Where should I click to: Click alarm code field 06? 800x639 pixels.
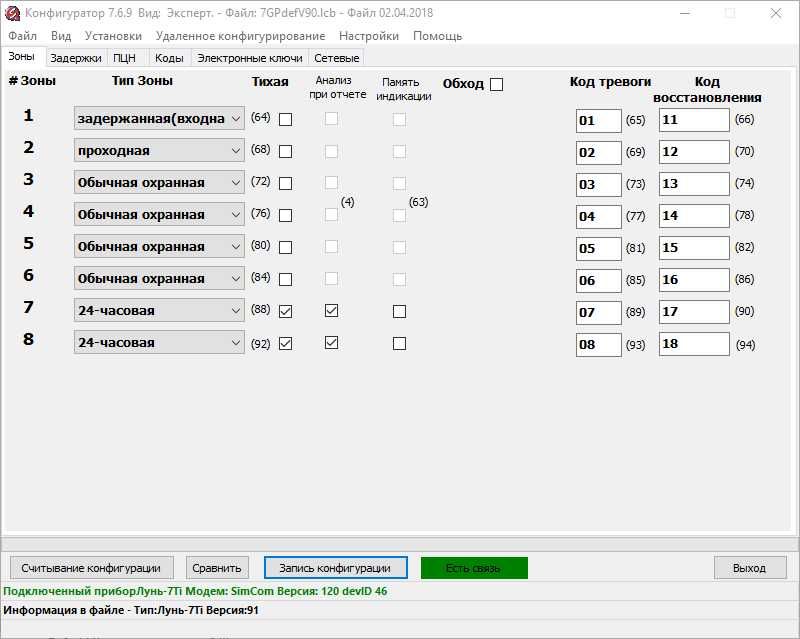point(598,281)
